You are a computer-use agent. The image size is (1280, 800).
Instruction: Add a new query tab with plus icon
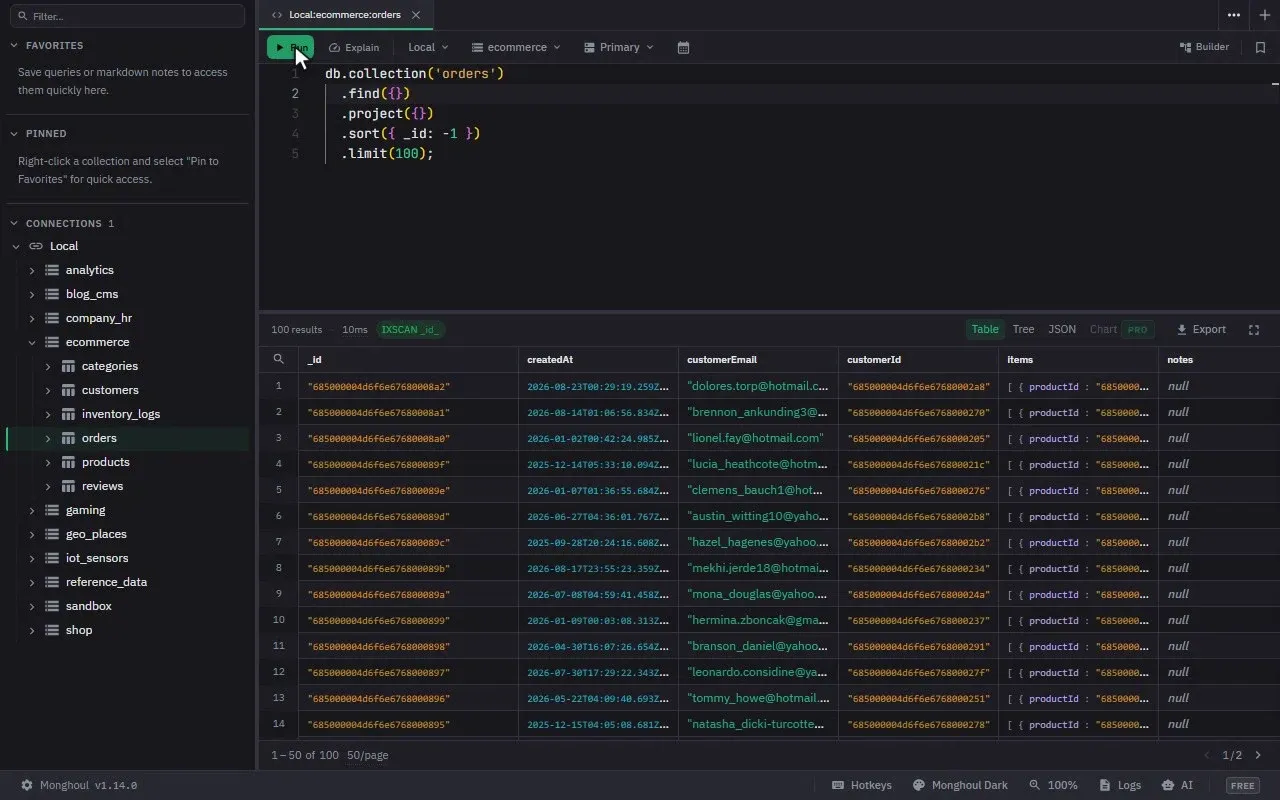pos(1265,15)
